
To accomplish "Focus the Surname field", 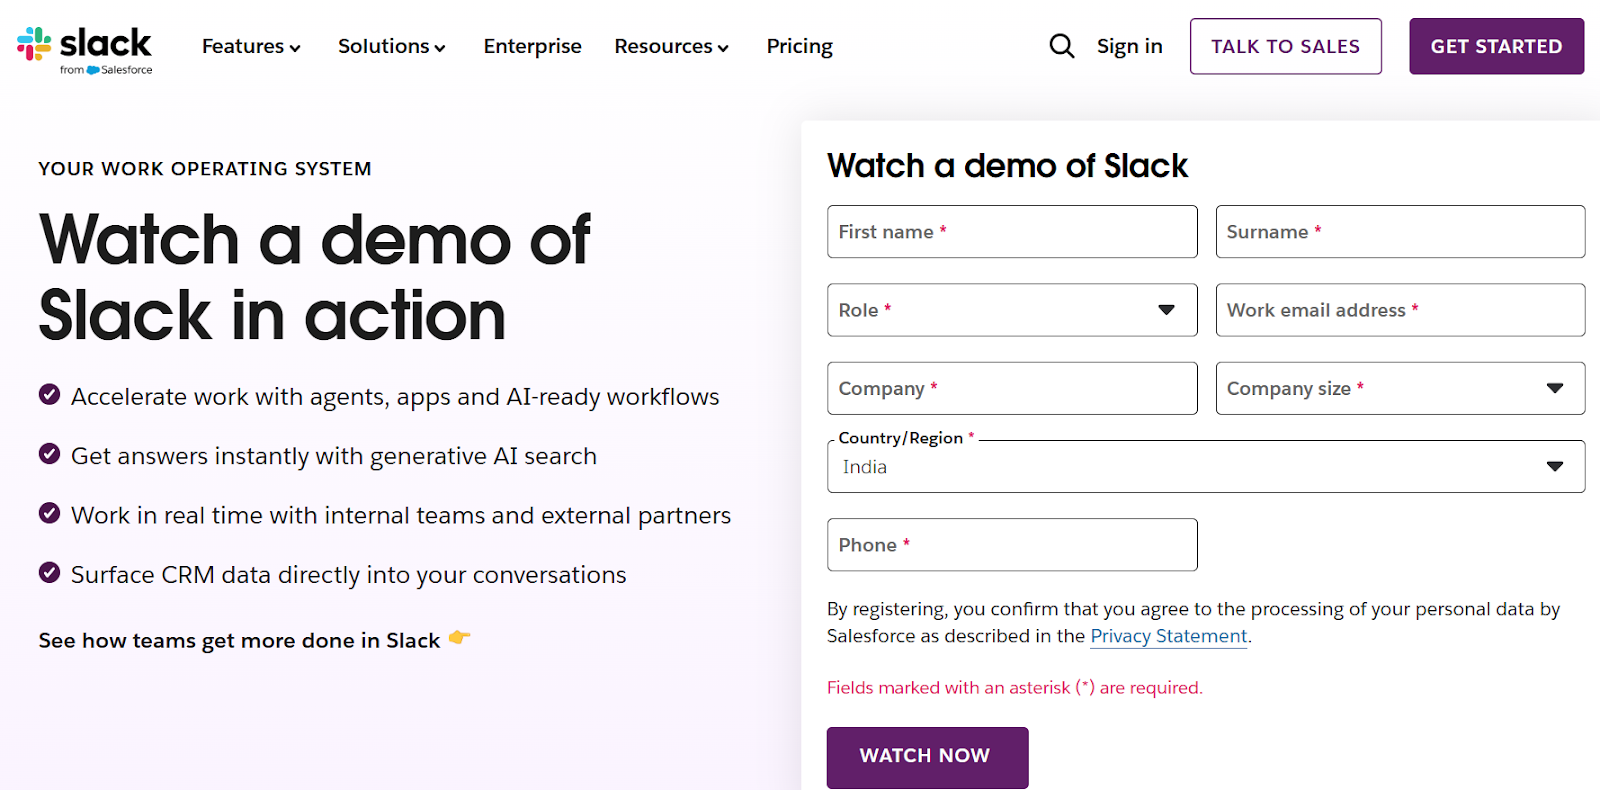I will (1400, 232).
